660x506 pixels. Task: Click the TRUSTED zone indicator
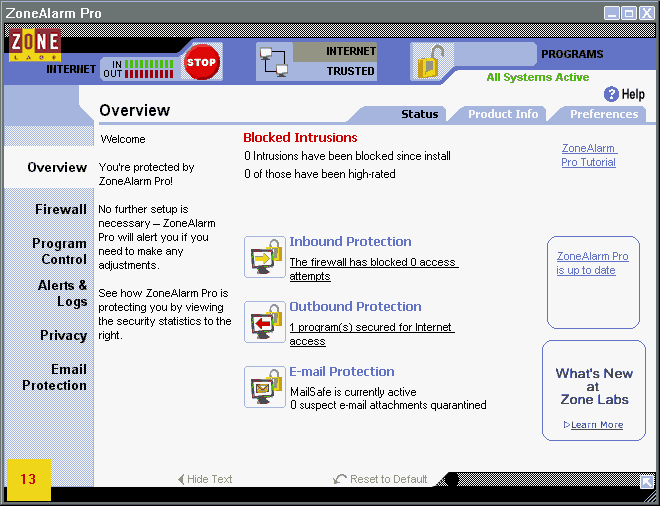pos(335,71)
